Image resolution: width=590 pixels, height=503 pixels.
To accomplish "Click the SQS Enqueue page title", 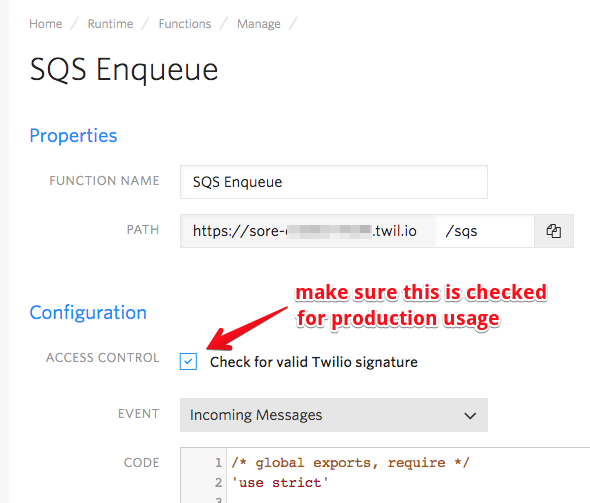I will [124, 70].
